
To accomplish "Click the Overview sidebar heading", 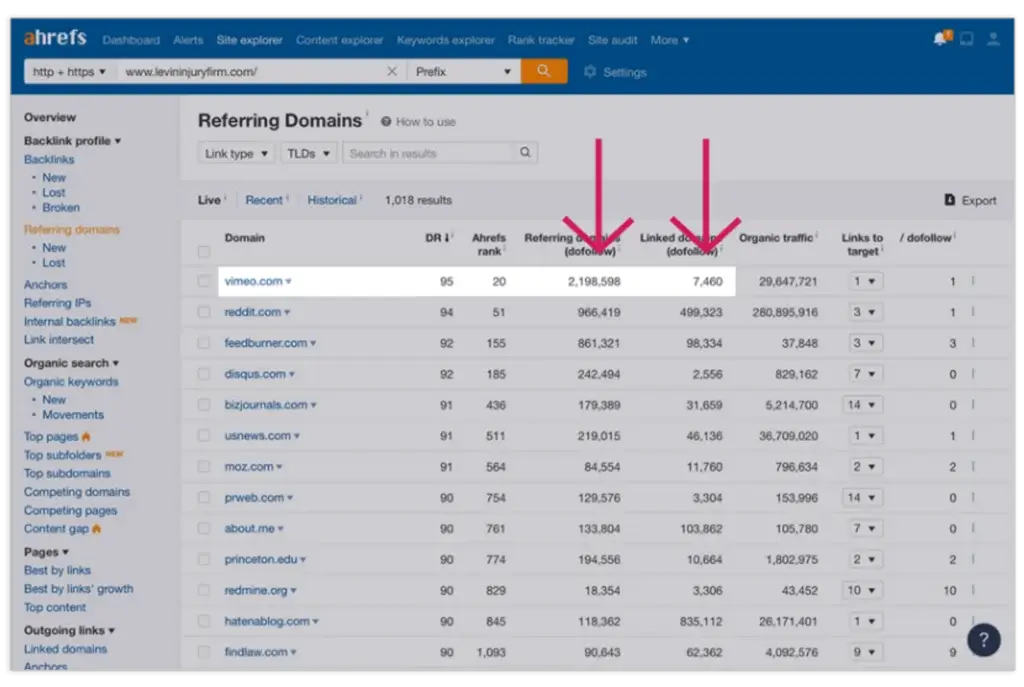I will [x=50, y=118].
